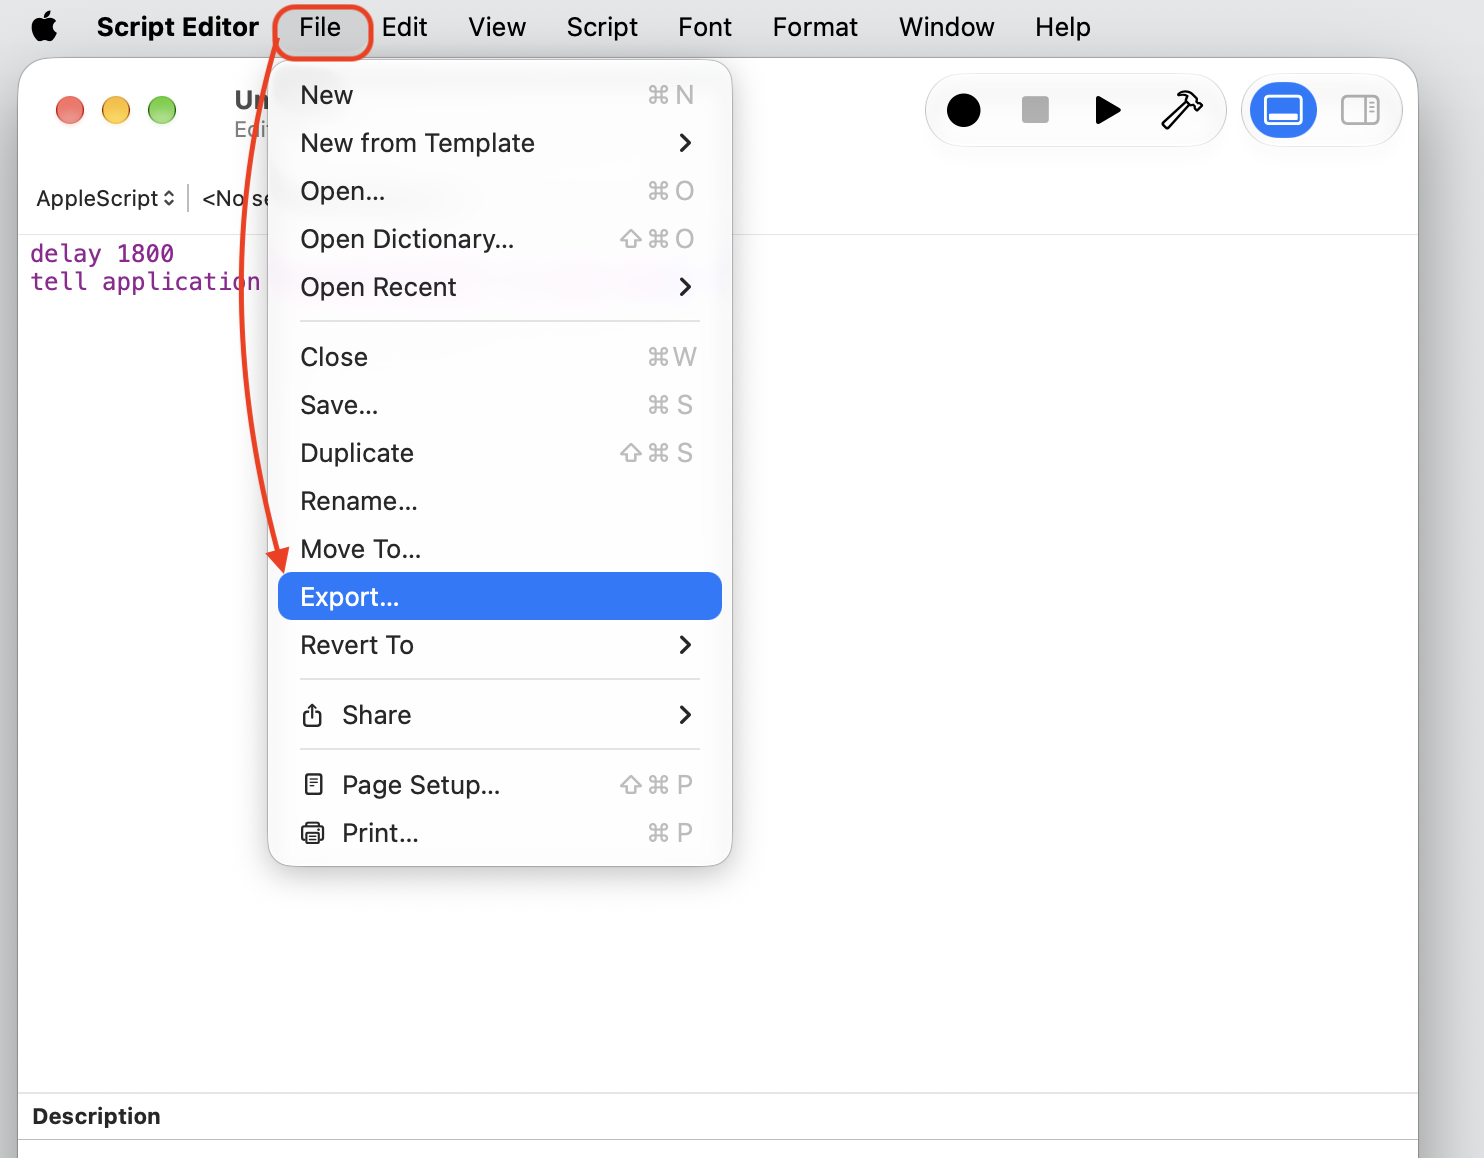Open the Font menu
1484x1158 pixels.
pyautogui.click(x=705, y=27)
